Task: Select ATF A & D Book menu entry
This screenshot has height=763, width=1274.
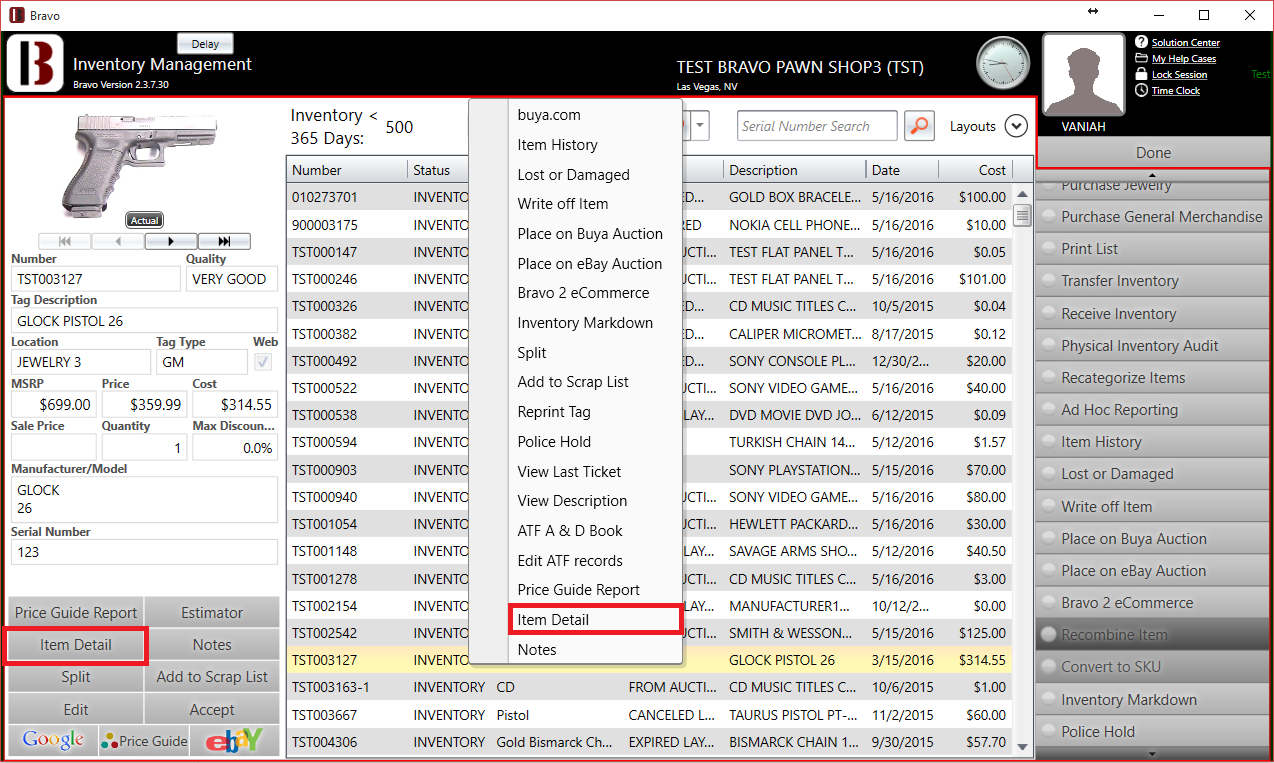Action: [594, 531]
